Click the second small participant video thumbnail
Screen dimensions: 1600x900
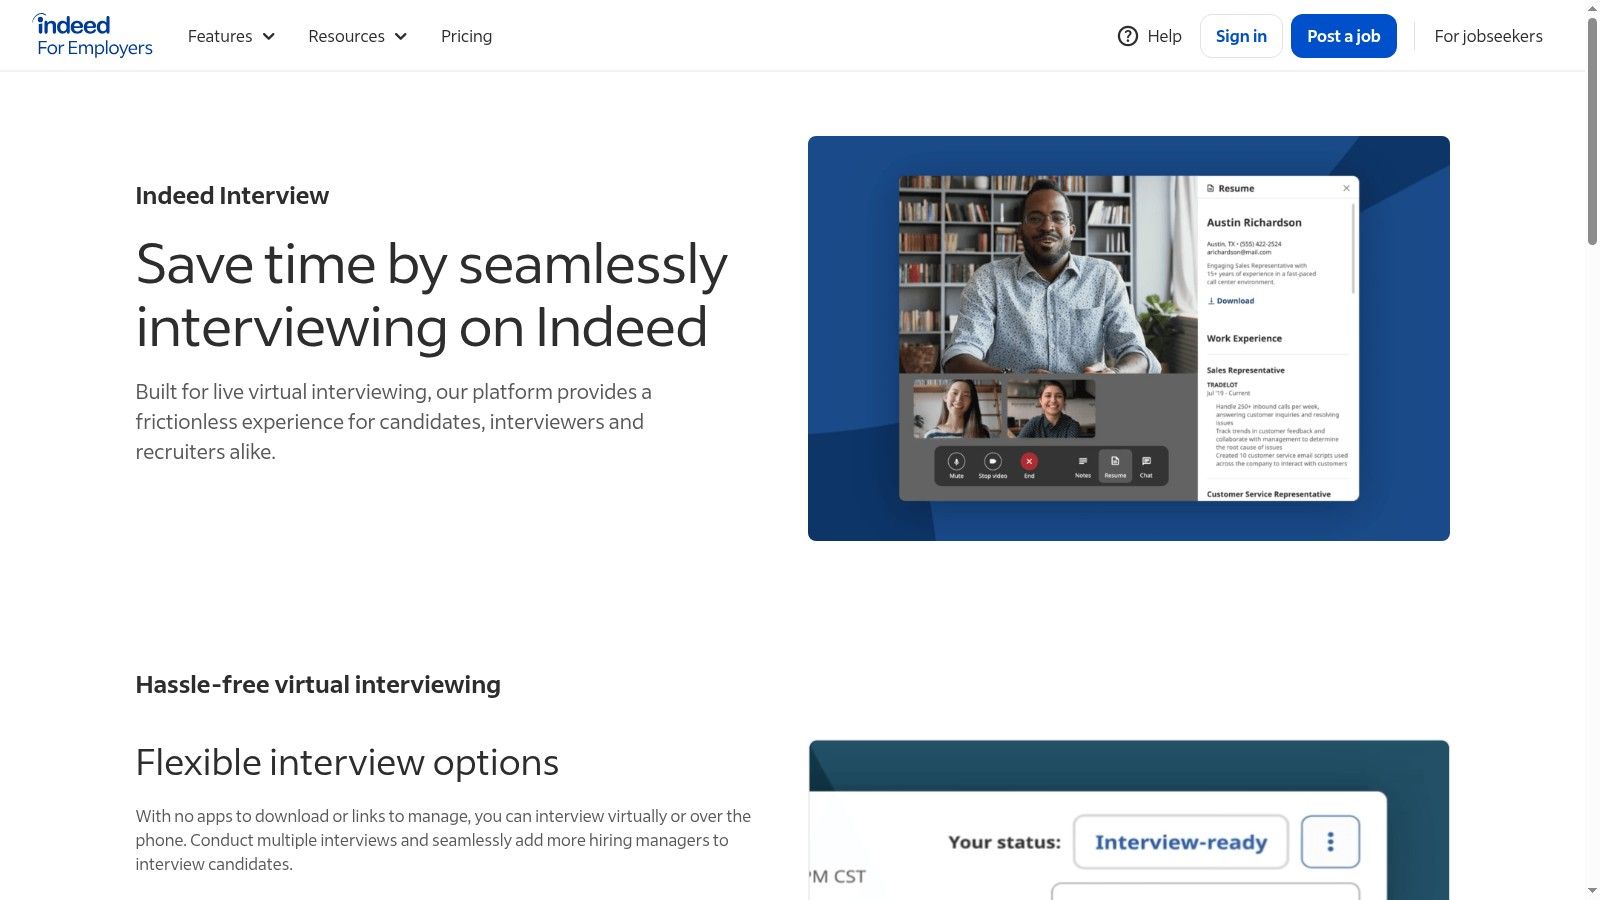1051,408
